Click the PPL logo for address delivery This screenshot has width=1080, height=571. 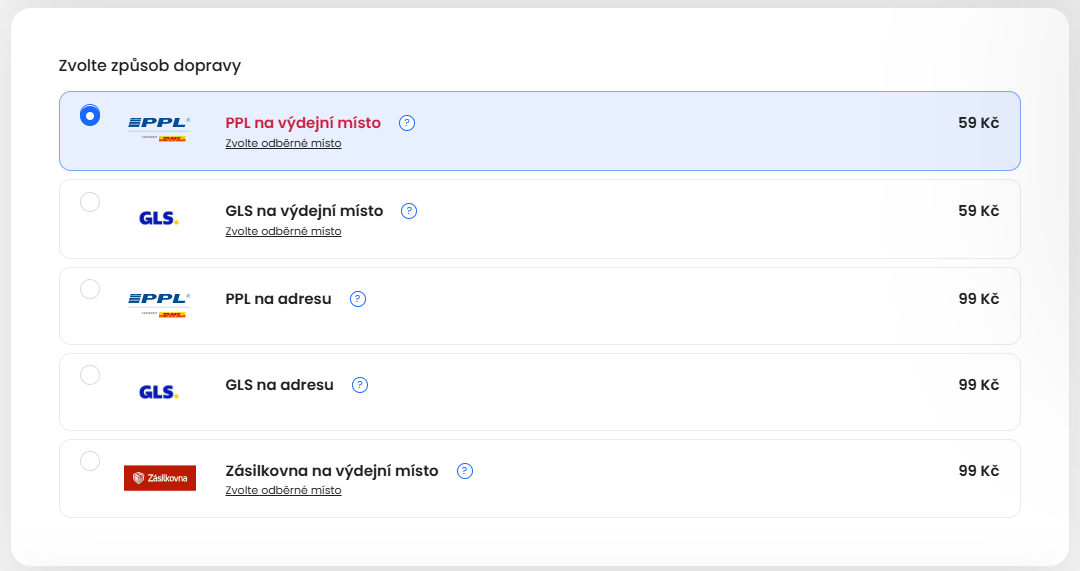pyautogui.click(x=159, y=304)
